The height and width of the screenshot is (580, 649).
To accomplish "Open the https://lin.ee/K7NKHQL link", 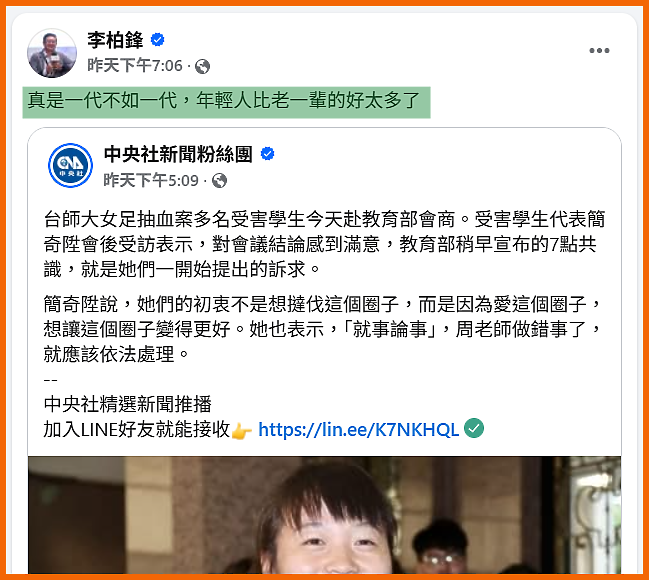I will 358,430.
